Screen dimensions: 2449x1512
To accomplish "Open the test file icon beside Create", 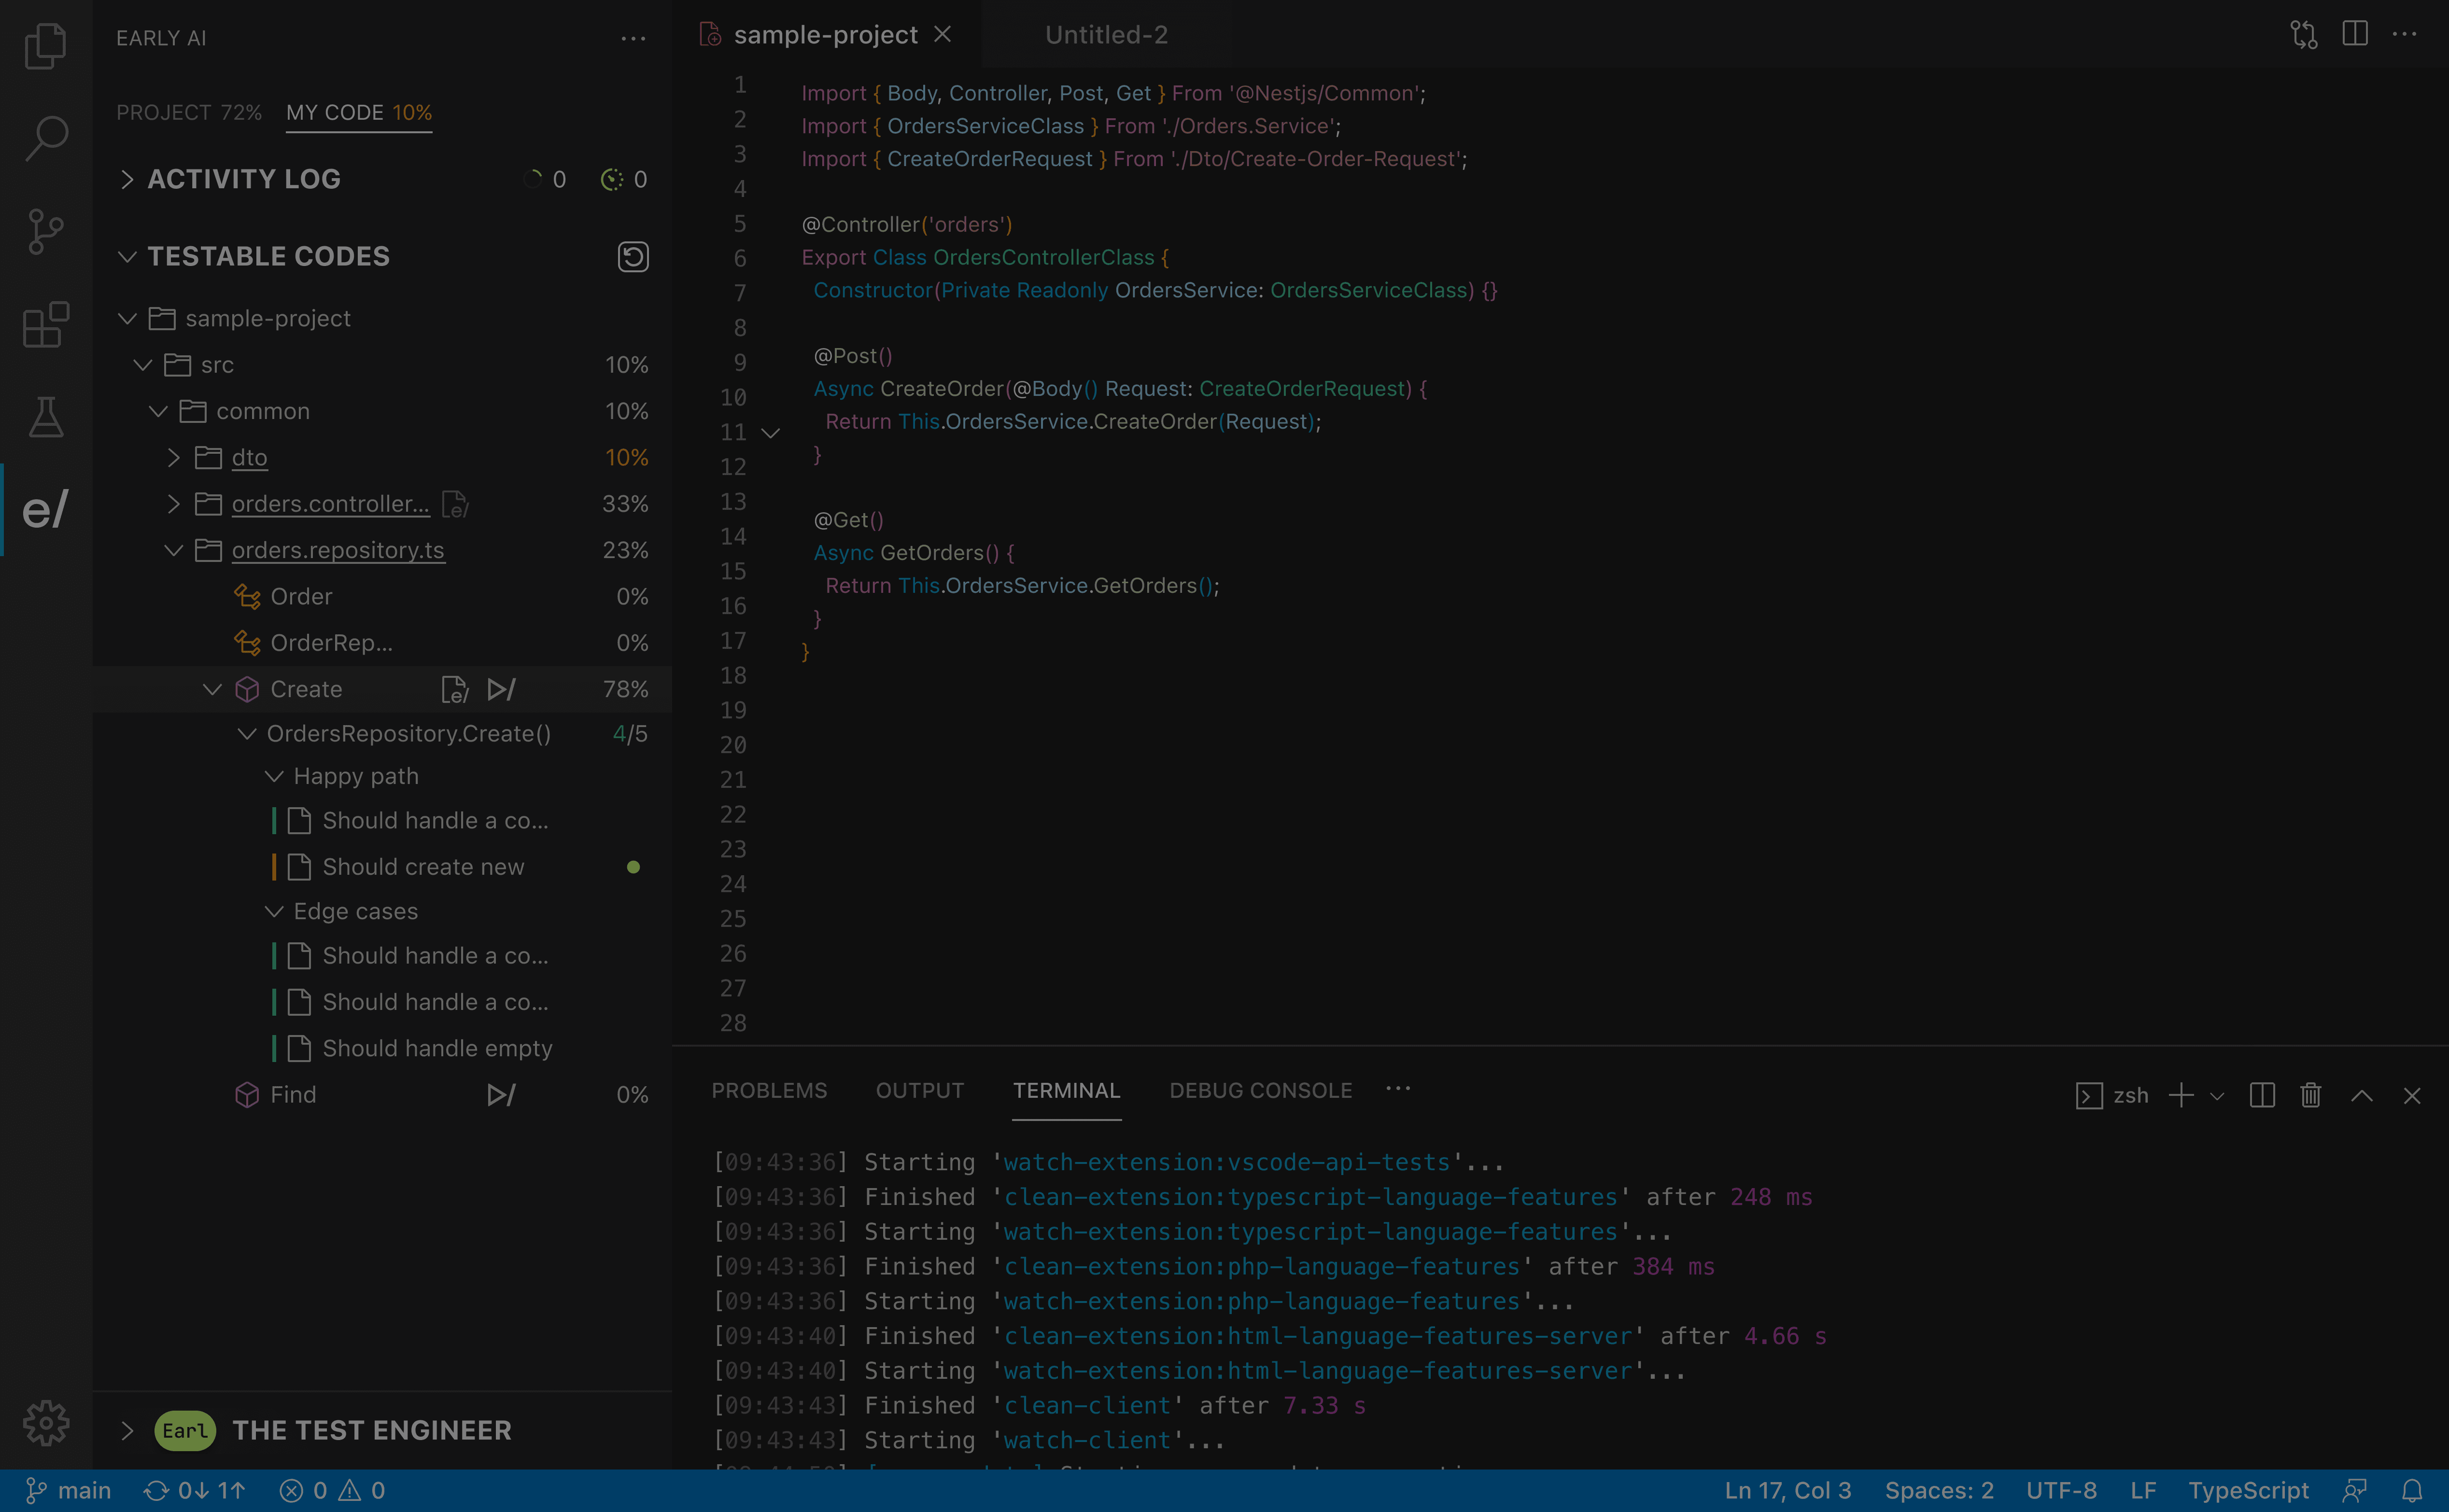I will click(x=454, y=690).
